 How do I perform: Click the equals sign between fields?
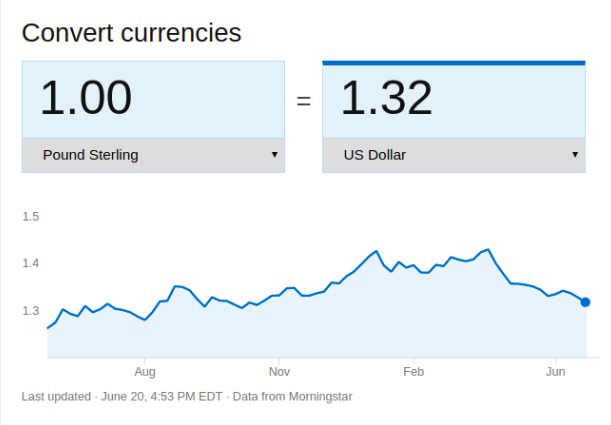coord(304,101)
